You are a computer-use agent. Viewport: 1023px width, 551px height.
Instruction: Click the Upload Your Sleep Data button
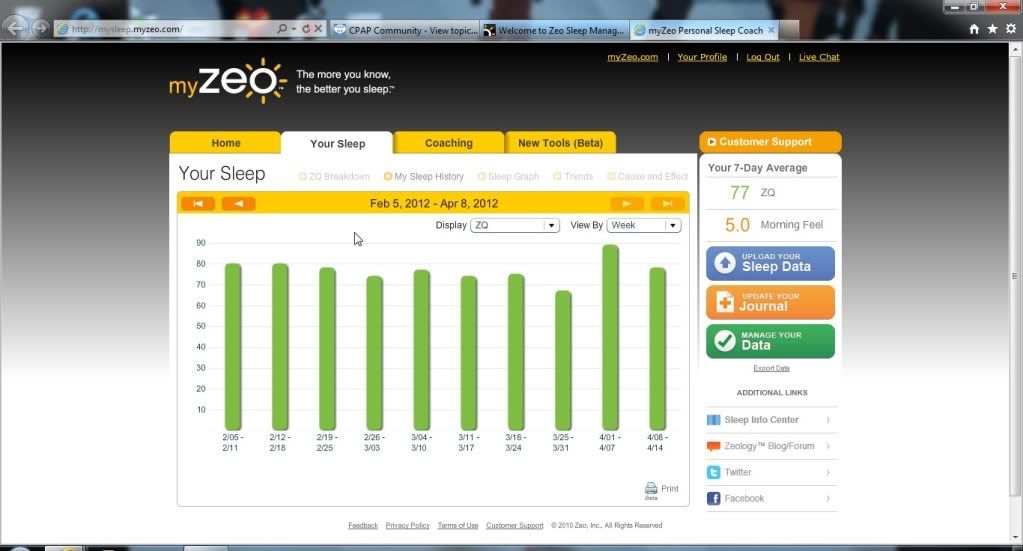771,263
